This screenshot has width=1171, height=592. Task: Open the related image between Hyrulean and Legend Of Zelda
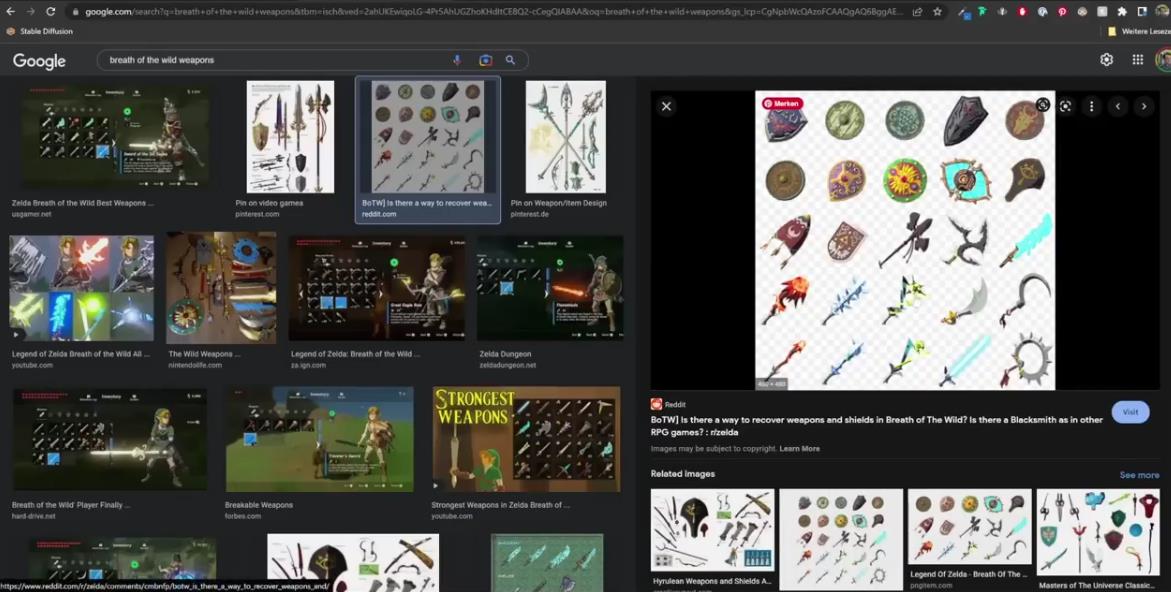pyautogui.click(x=841, y=538)
